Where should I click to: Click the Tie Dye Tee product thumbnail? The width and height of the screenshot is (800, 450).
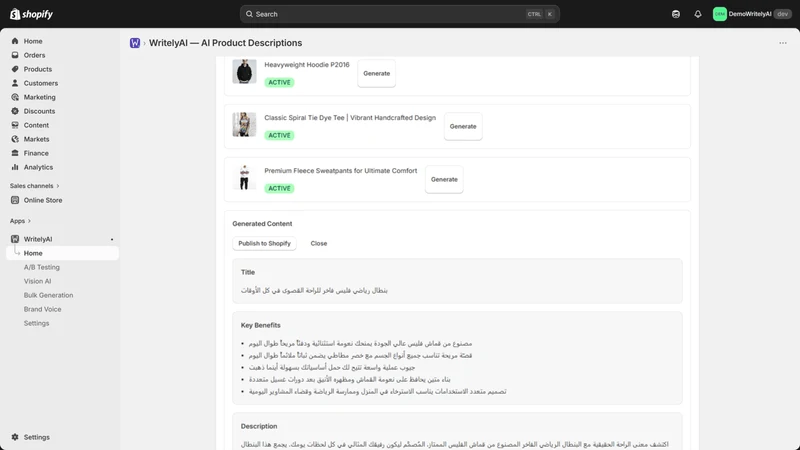[x=244, y=124]
